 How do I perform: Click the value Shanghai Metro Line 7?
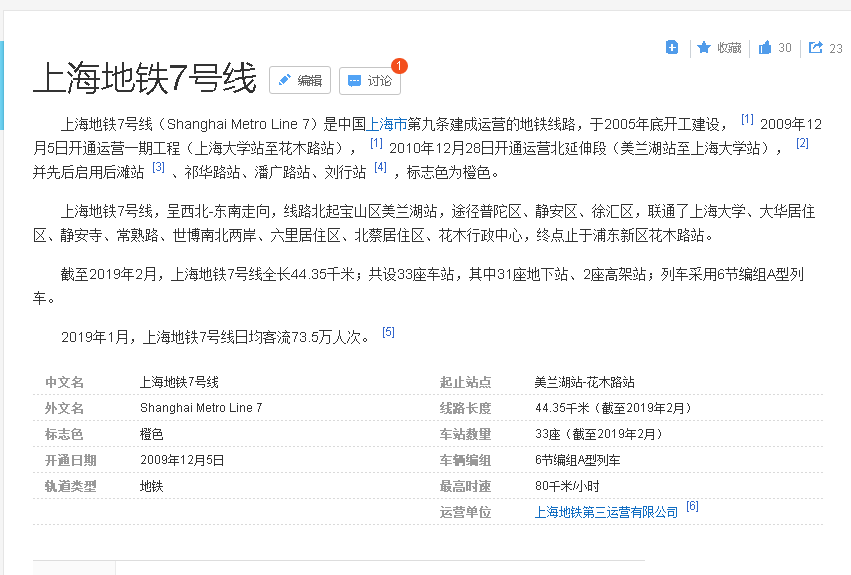(201, 408)
